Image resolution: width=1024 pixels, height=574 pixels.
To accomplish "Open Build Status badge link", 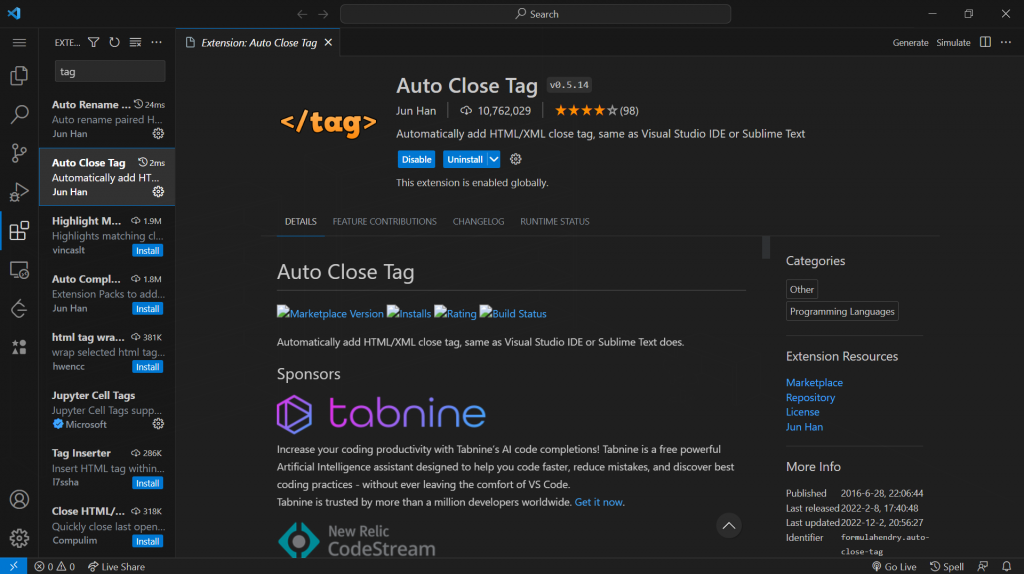I will click(513, 313).
